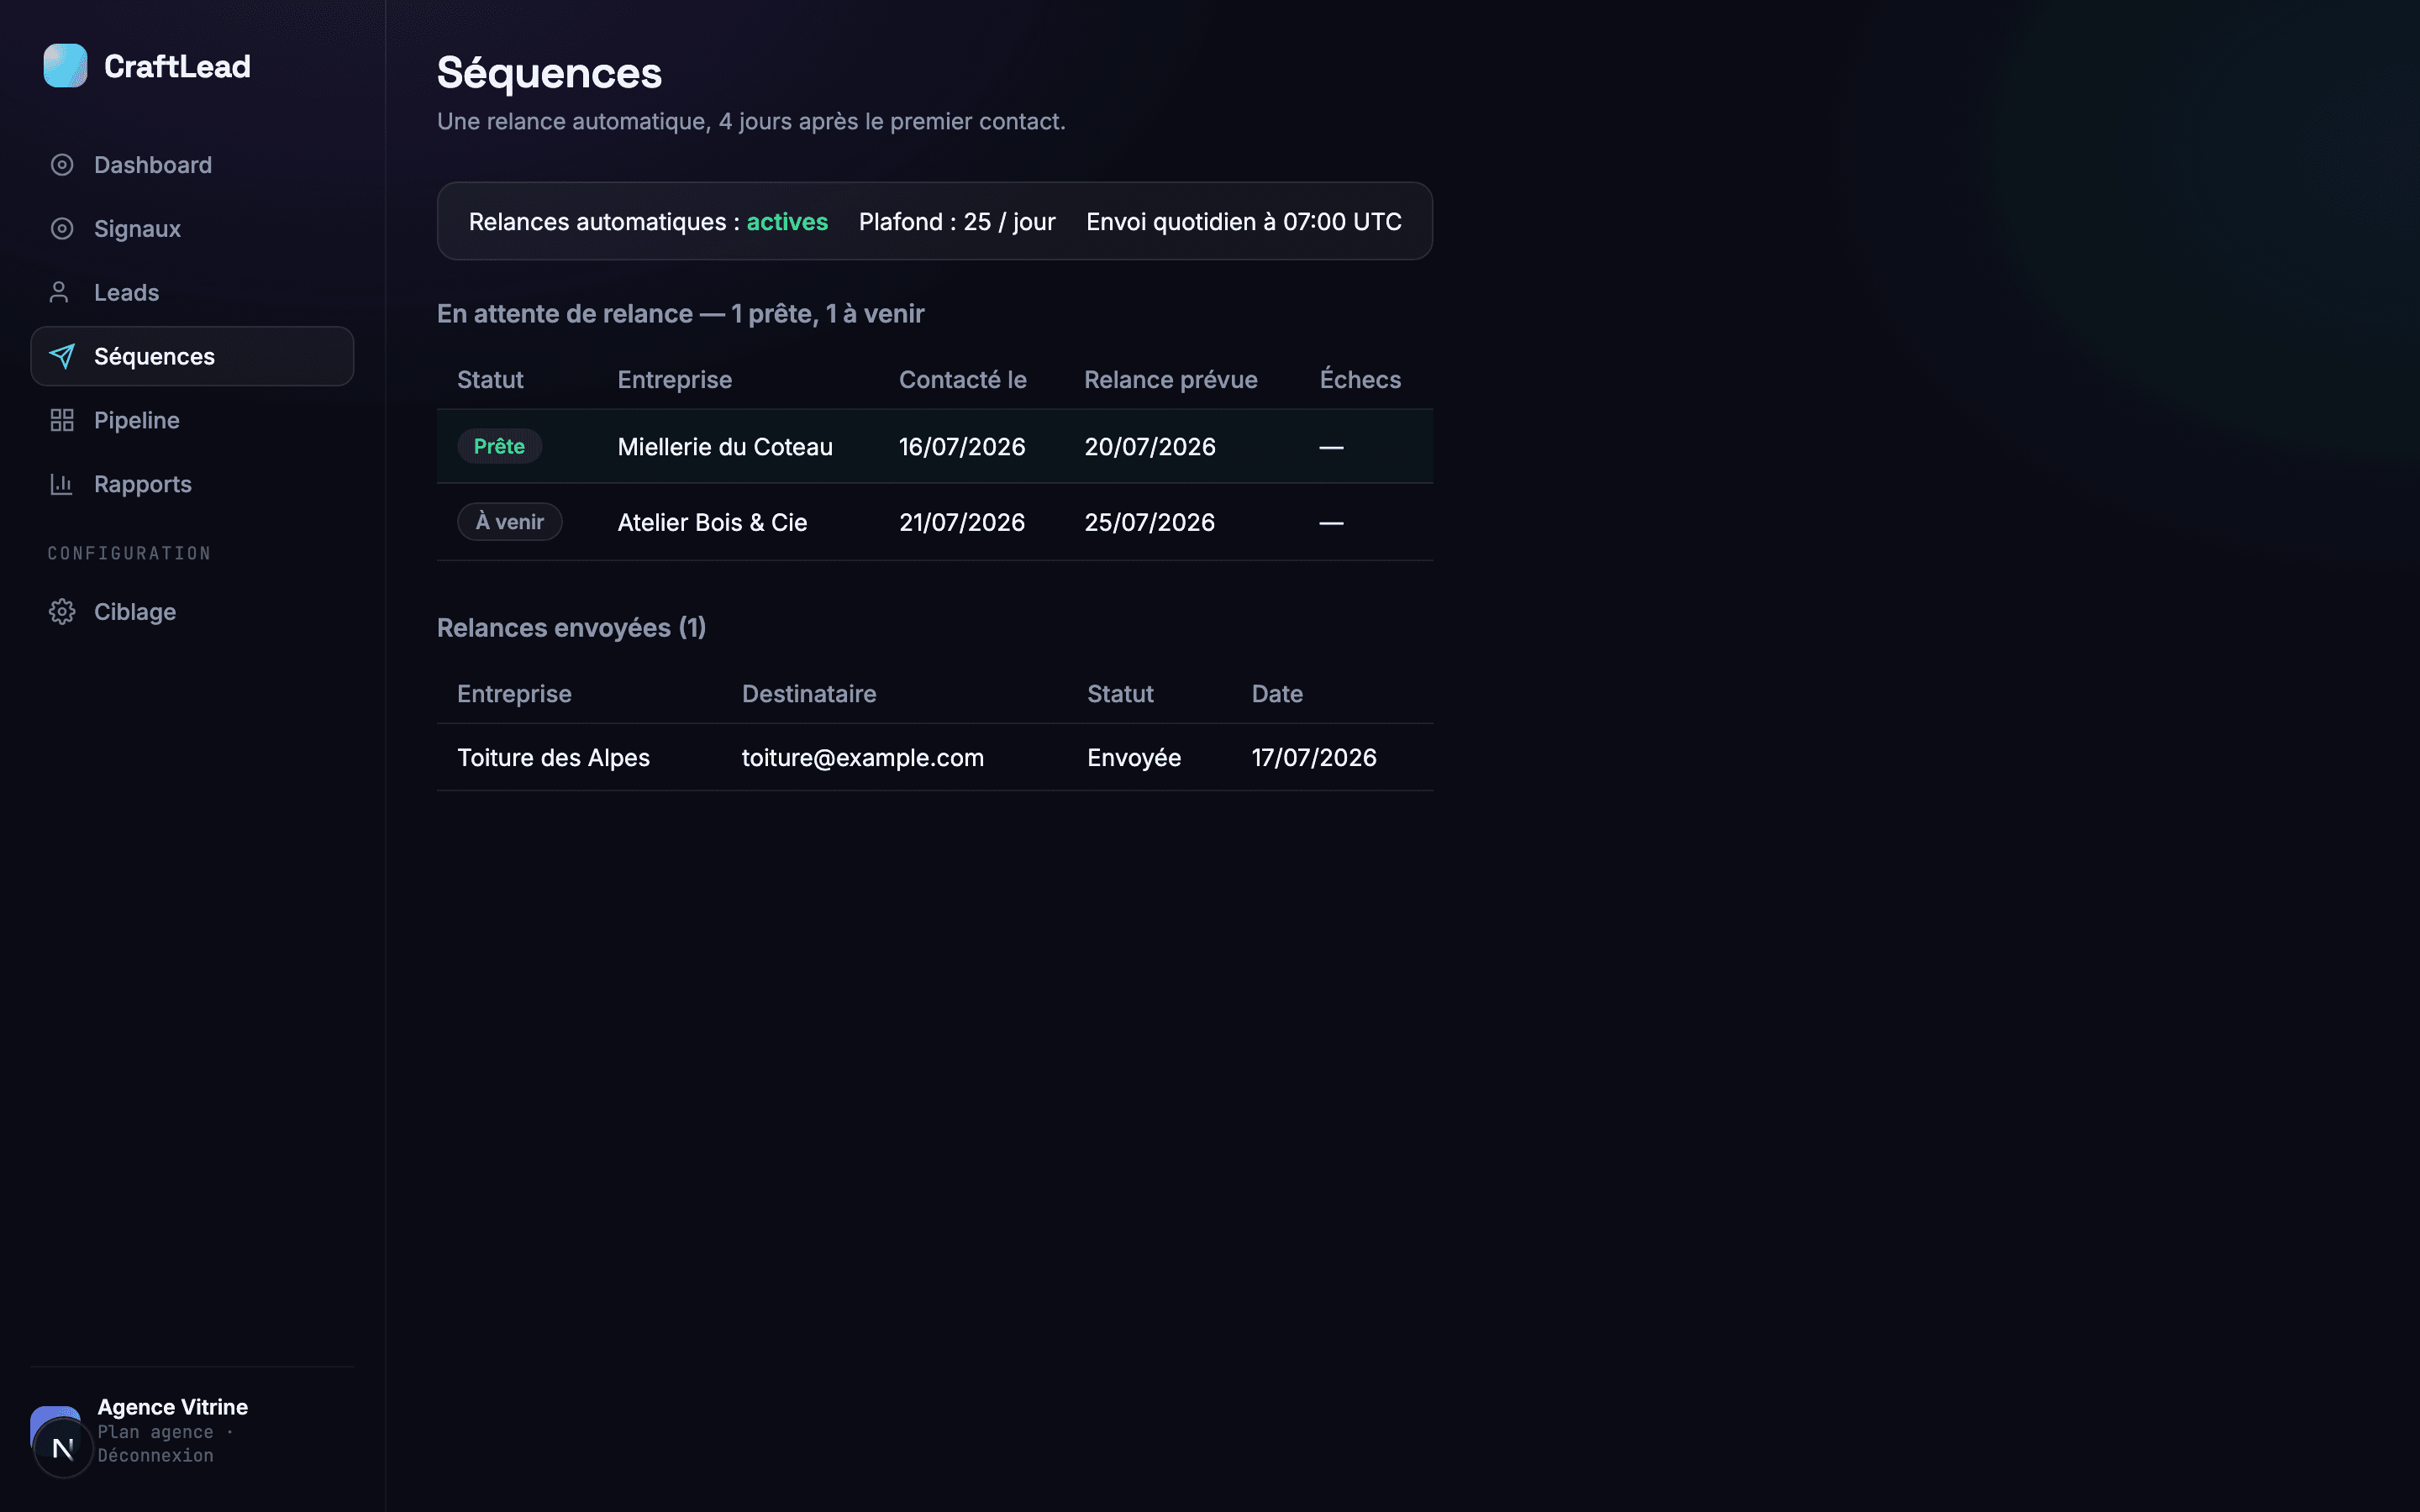Click the contact date 16/07/2026
Image resolution: width=2420 pixels, height=1512 pixels.
click(962, 447)
